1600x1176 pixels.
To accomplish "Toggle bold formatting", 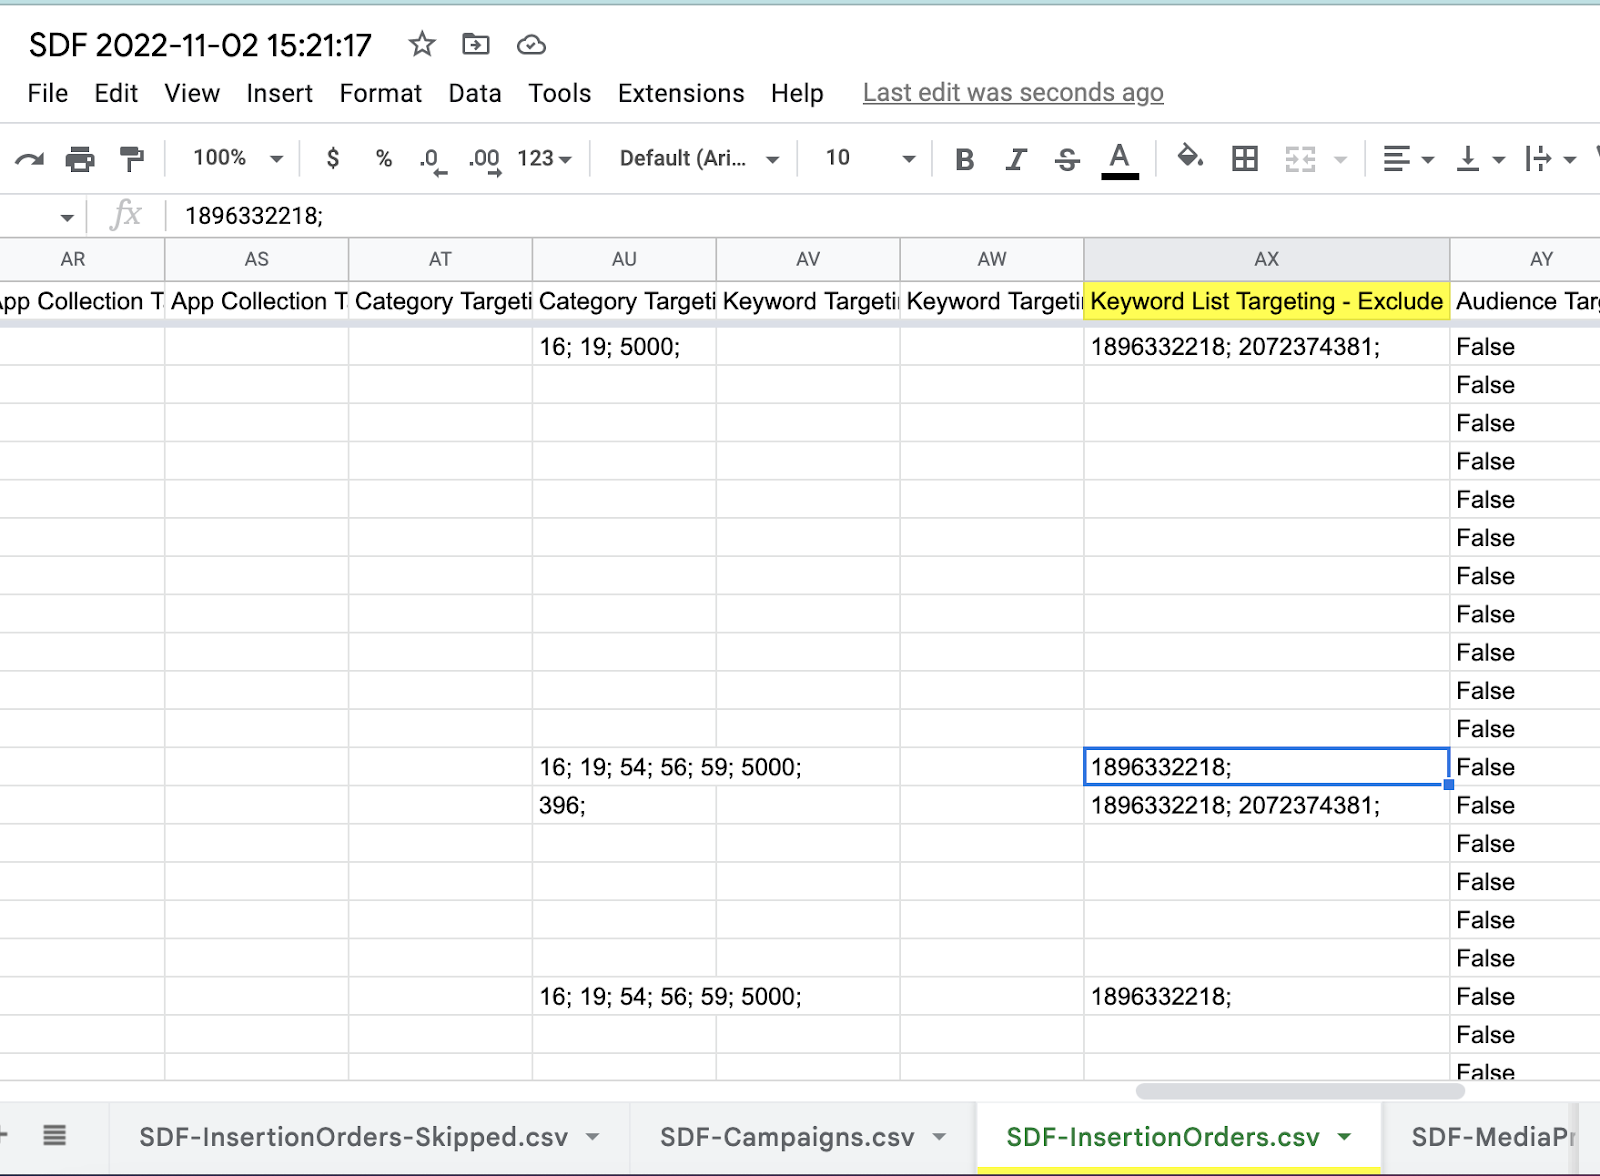I will click(964, 159).
